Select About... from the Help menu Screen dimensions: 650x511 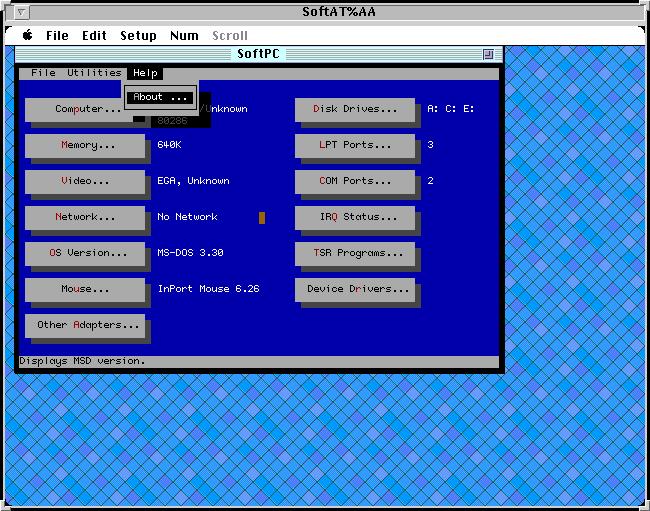coord(161,97)
